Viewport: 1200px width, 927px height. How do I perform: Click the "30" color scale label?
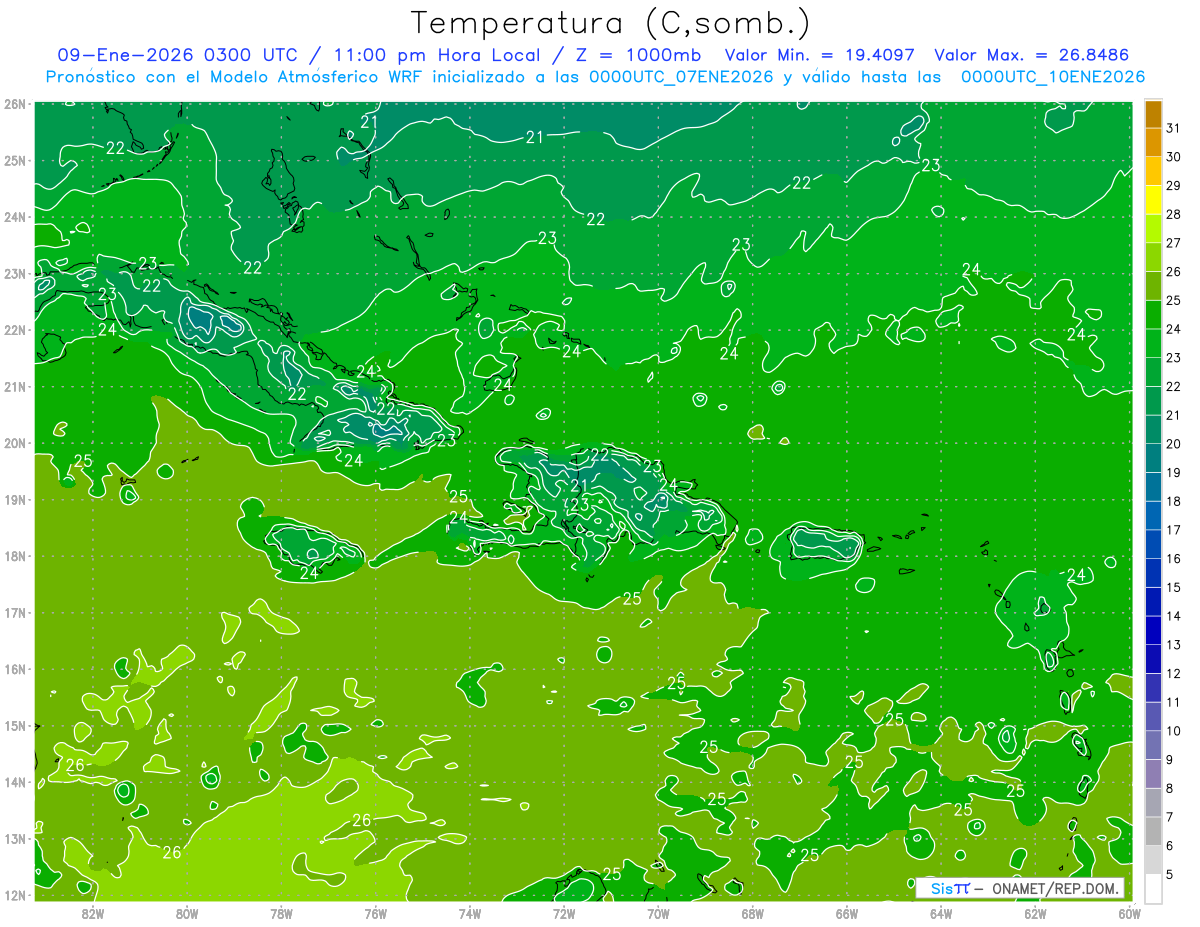(1173, 158)
